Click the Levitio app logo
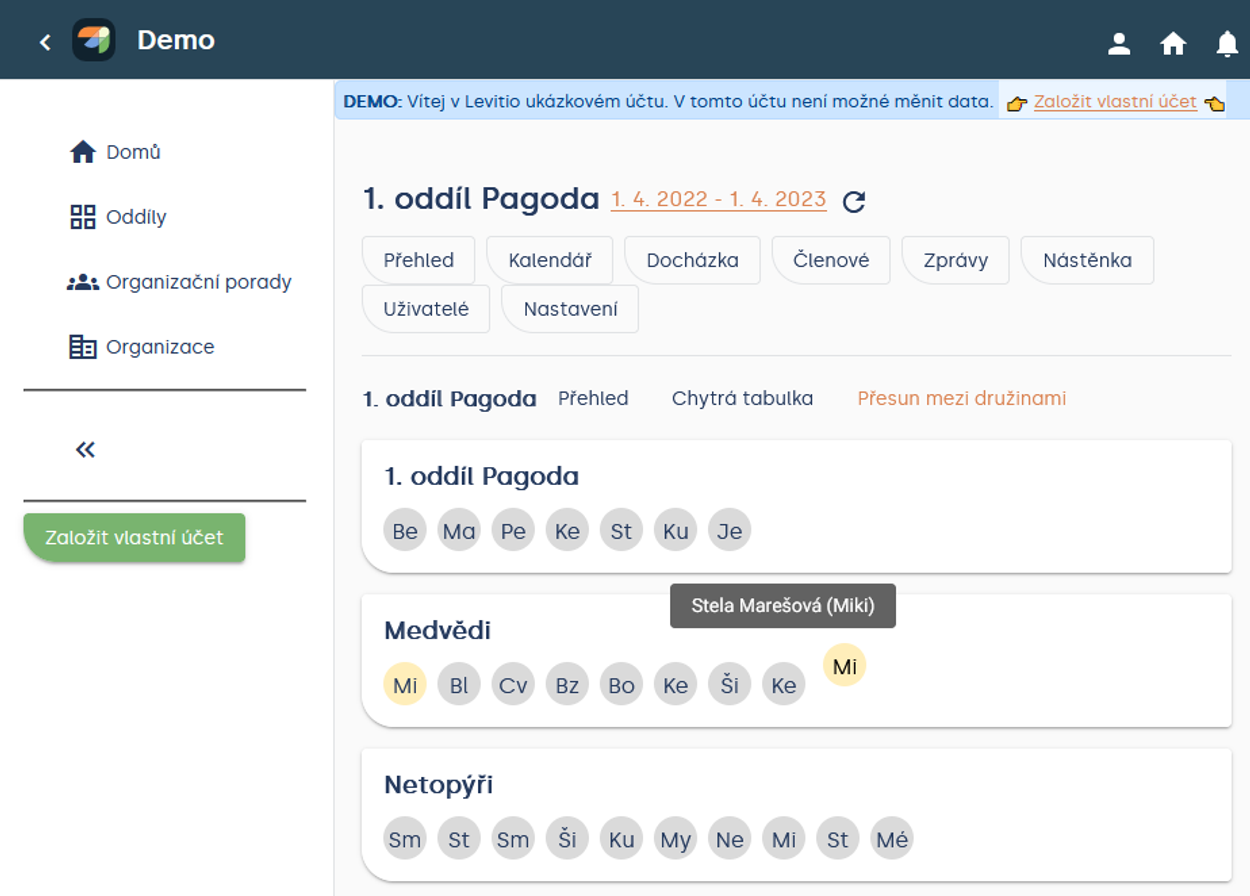Viewport: 1250px width, 896px height. [x=94, y=41]
